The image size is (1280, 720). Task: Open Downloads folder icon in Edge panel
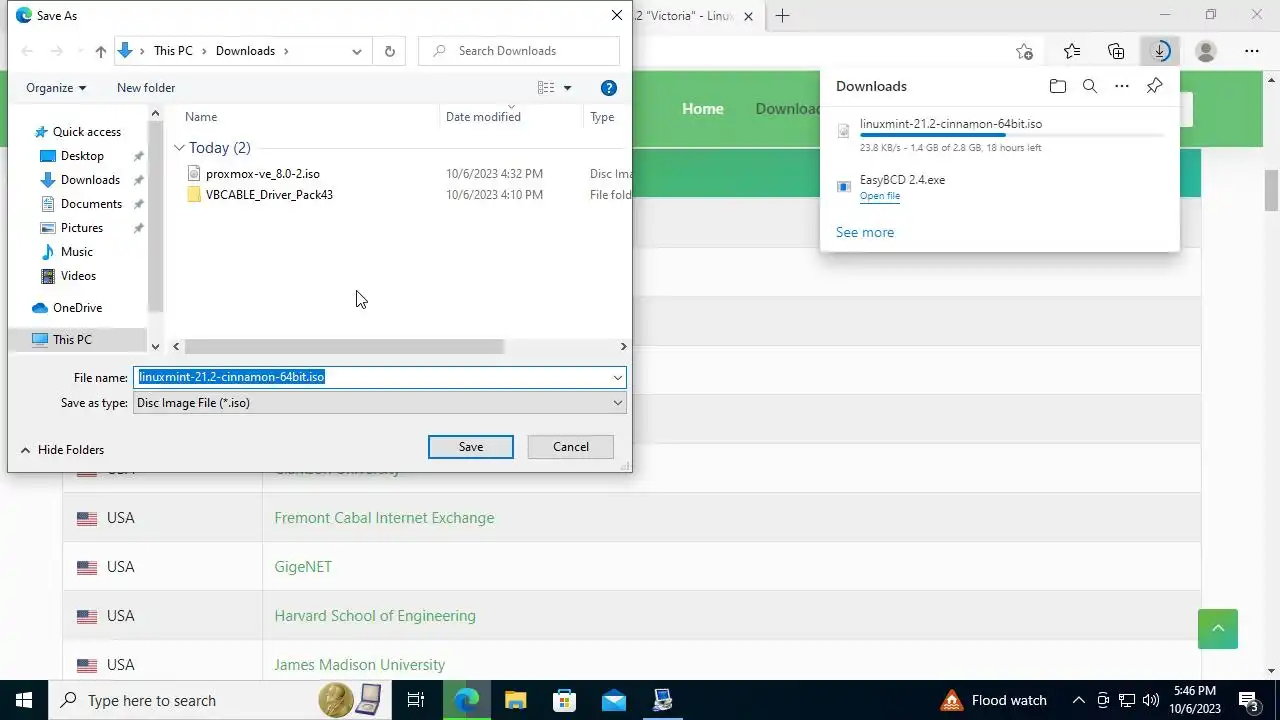click(x=1058, y=86)
